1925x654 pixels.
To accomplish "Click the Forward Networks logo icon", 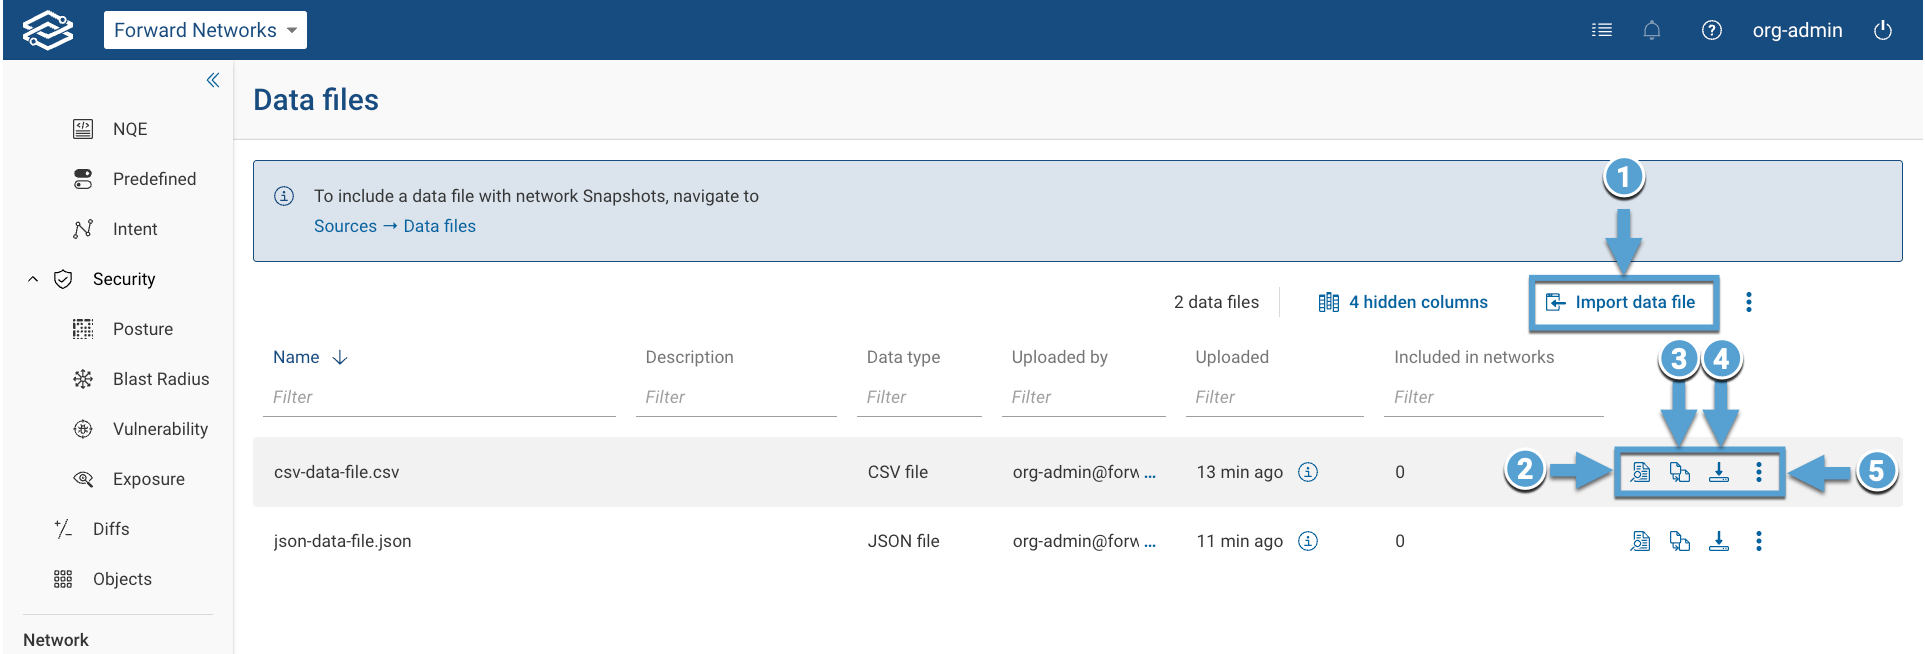I will [48, 30].
